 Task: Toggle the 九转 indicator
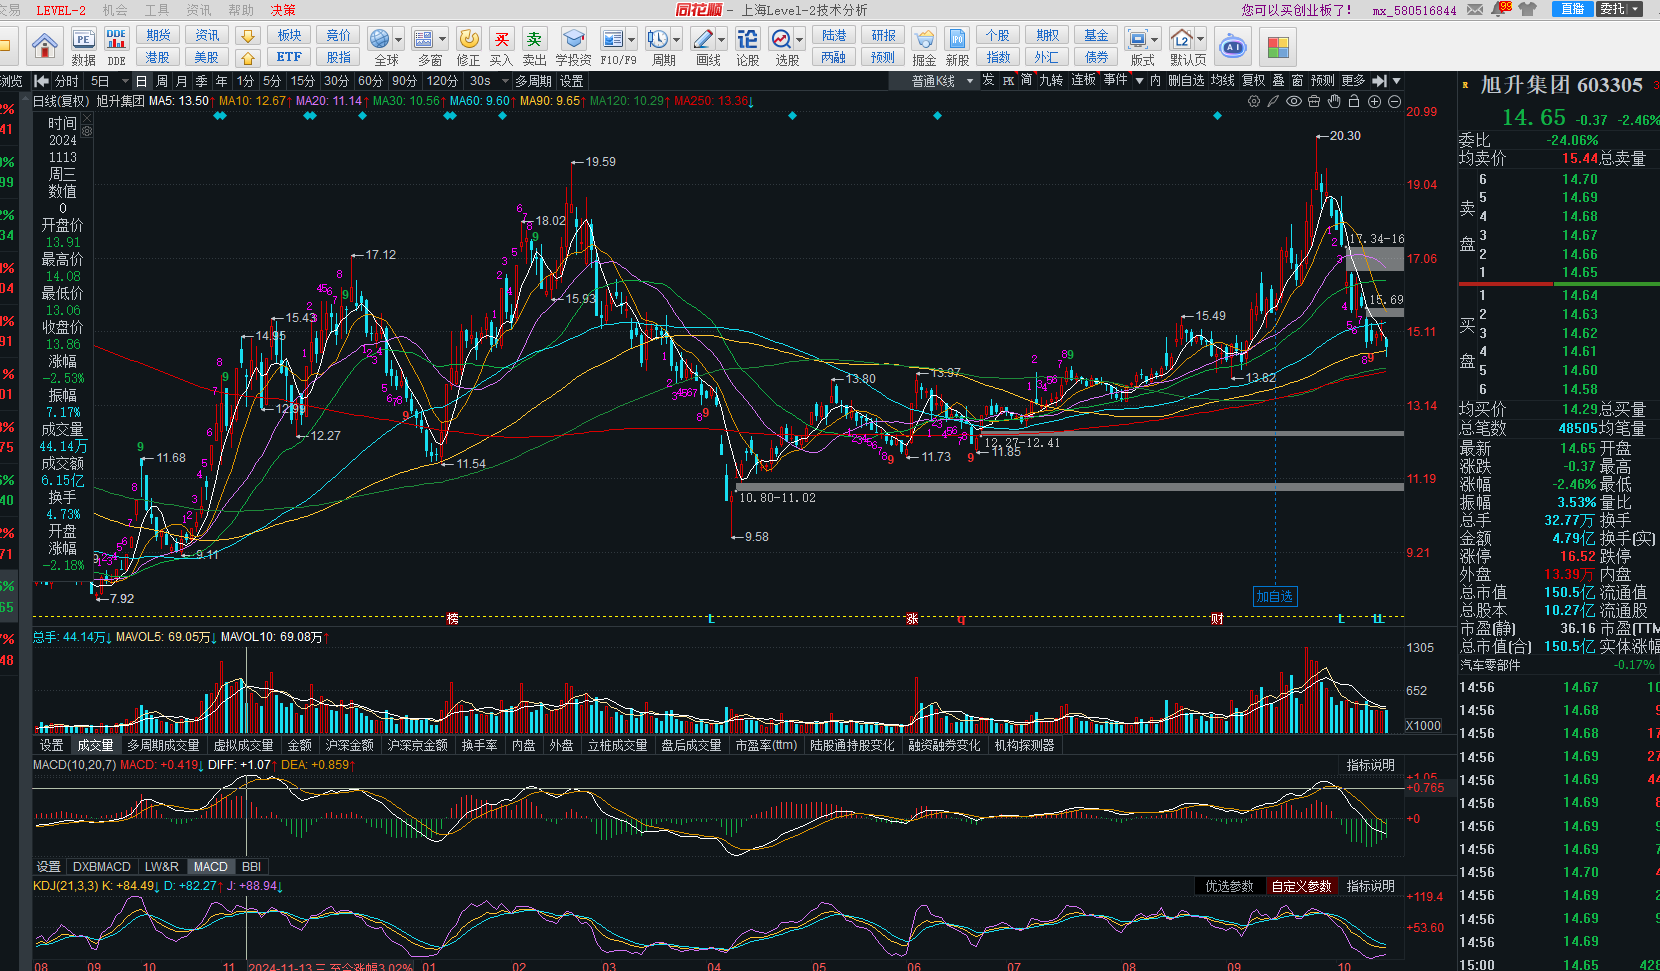pyautogui.click(x=1051, y=80)
